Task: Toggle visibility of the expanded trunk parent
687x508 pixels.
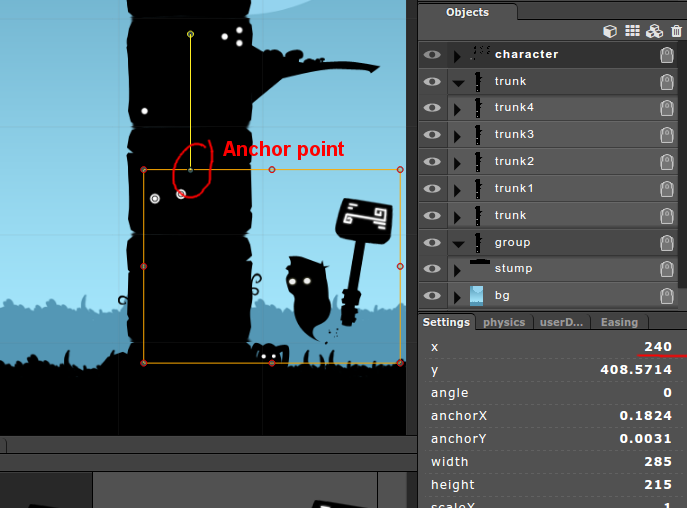Action: point(432,82)
